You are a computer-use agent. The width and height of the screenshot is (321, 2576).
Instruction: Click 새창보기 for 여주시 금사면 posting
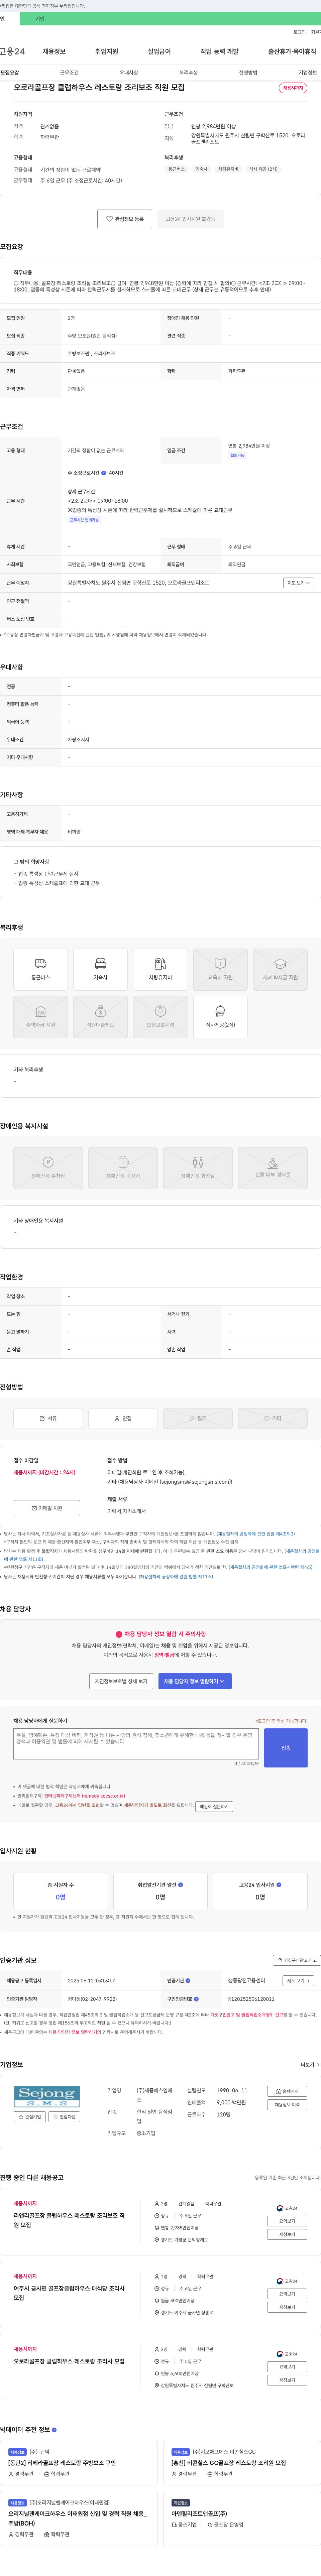(287, 2307)
